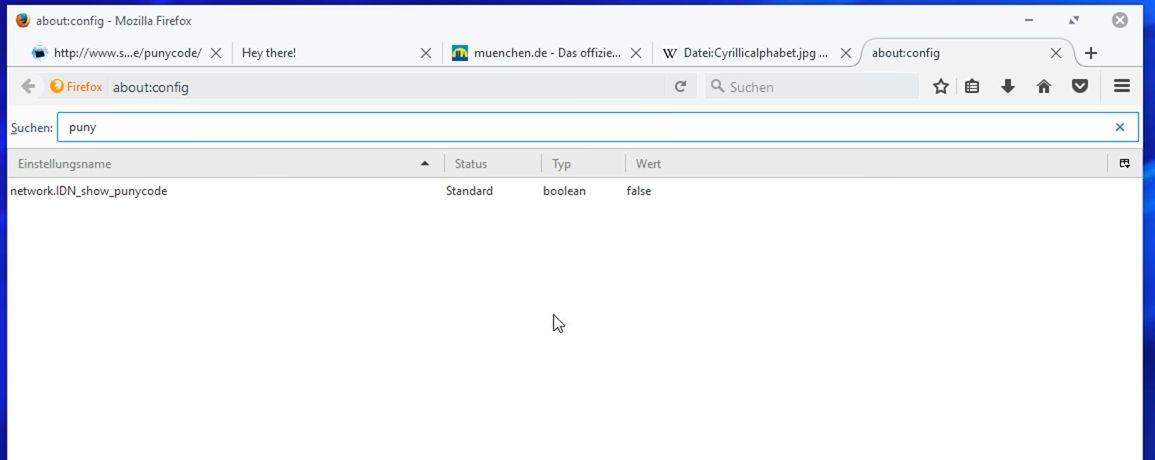Close the muenchen.de tab
This screenshot has height=460, width=1155.
click(636, 53)
